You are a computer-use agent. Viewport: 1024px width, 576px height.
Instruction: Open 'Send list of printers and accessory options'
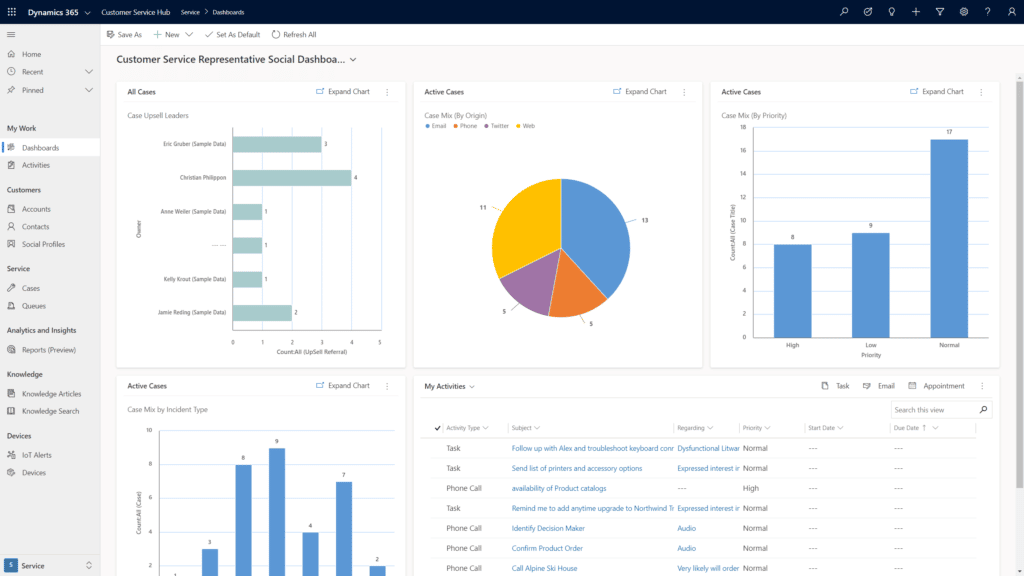click(x=577, y=468)
